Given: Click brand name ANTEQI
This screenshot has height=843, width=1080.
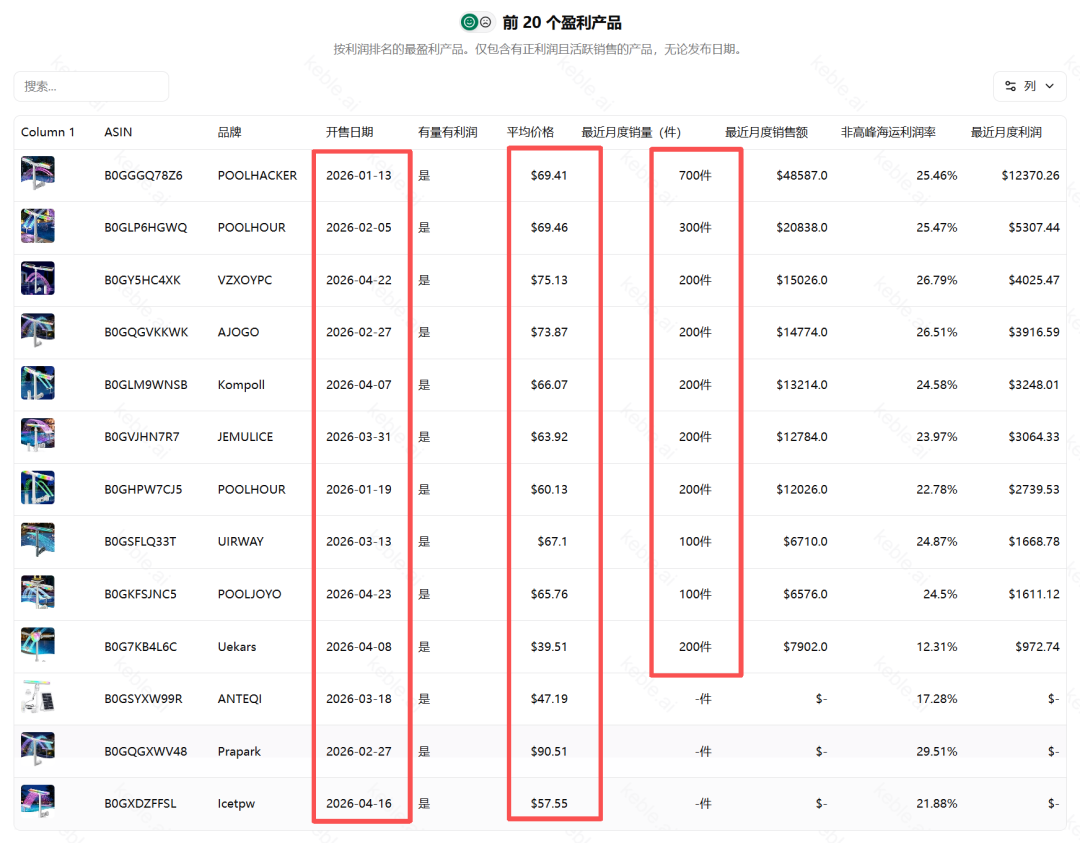Looking at the screenshot, I should [x=240, y=699].
